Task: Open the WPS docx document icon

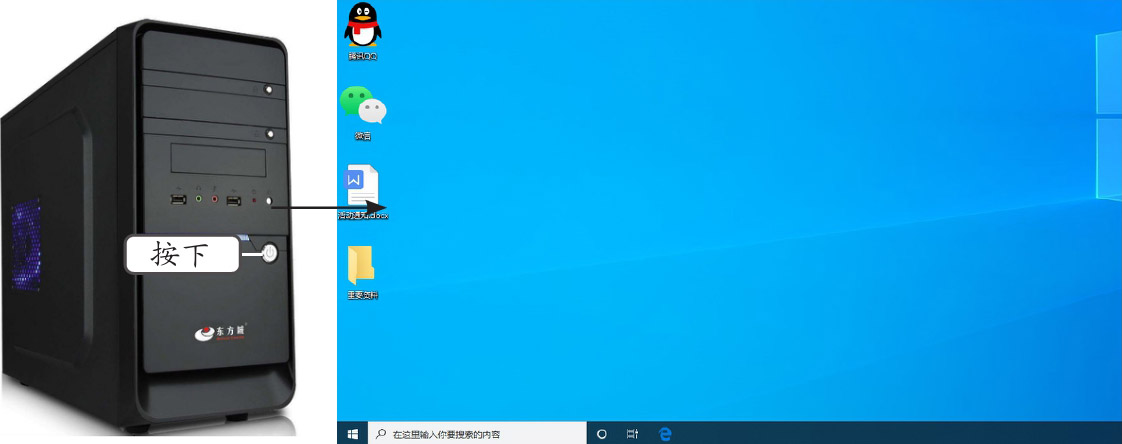Action: coord(362,187)
